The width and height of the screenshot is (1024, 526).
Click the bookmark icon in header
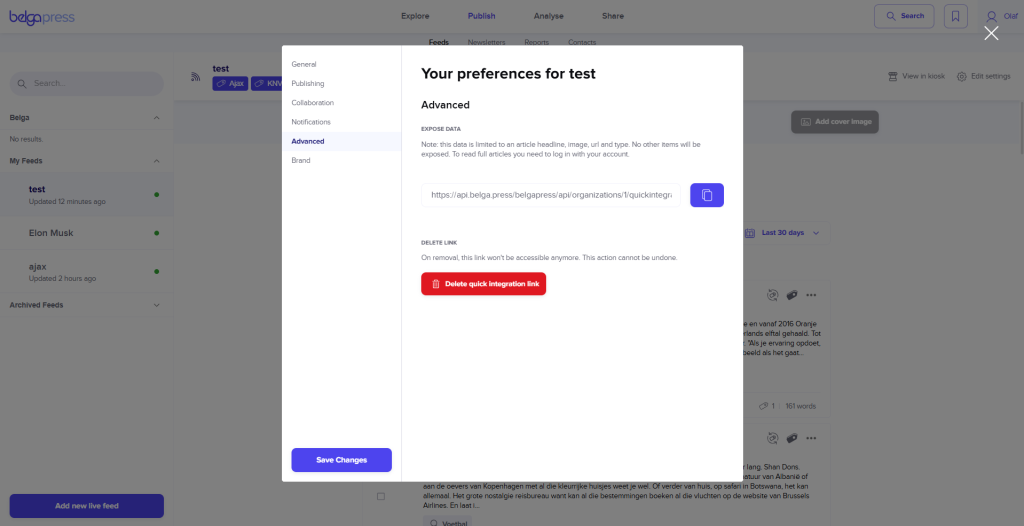[955, 16]
